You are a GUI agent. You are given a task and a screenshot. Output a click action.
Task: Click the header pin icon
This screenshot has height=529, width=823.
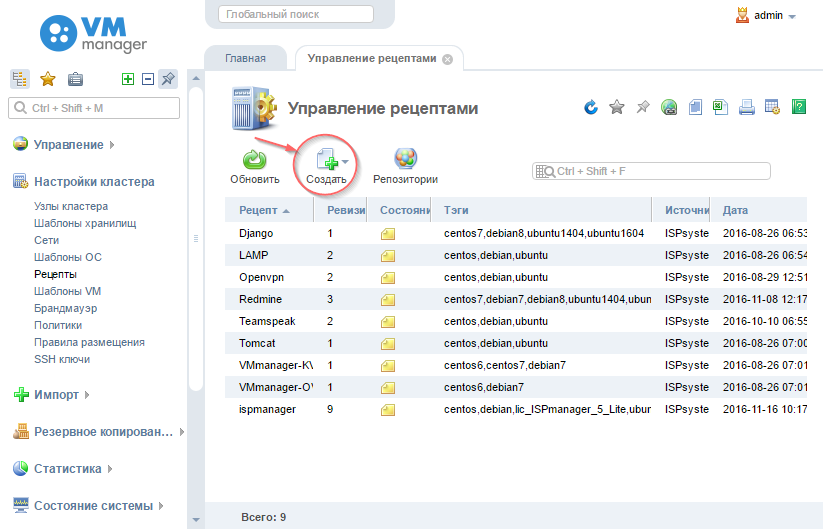tap(643, 107)
